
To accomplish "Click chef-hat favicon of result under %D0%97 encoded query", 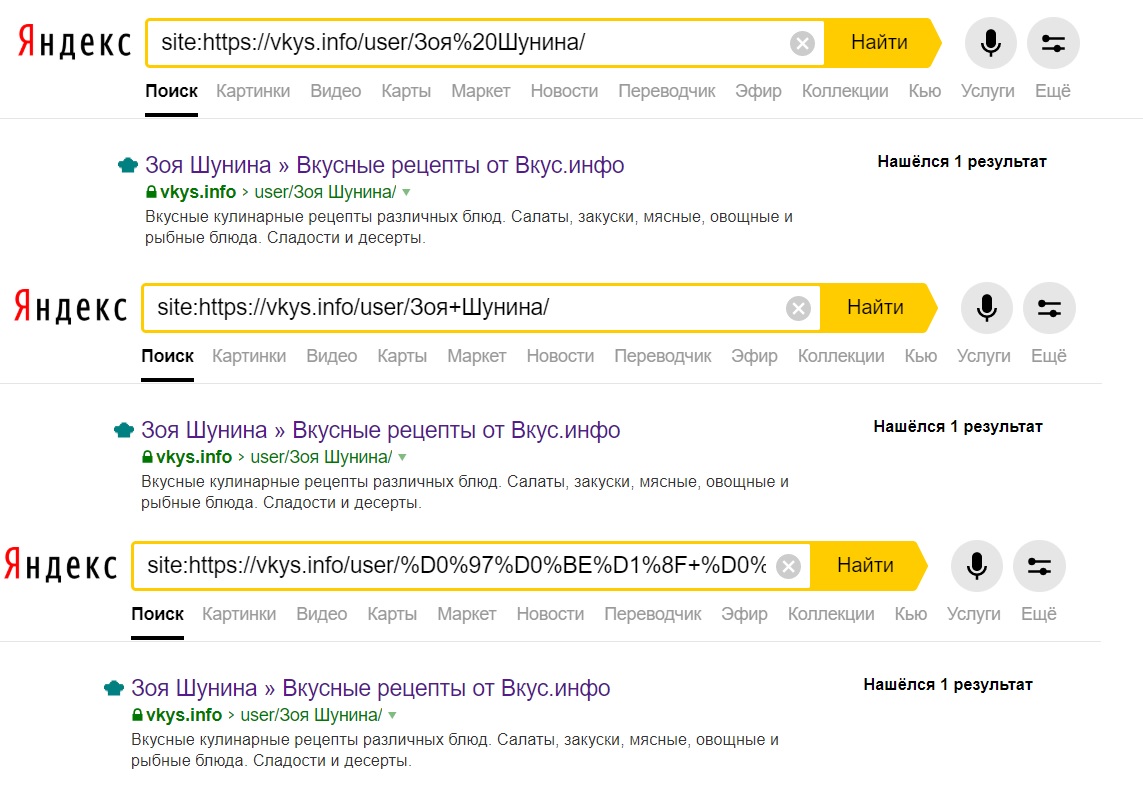I will 114,688.
